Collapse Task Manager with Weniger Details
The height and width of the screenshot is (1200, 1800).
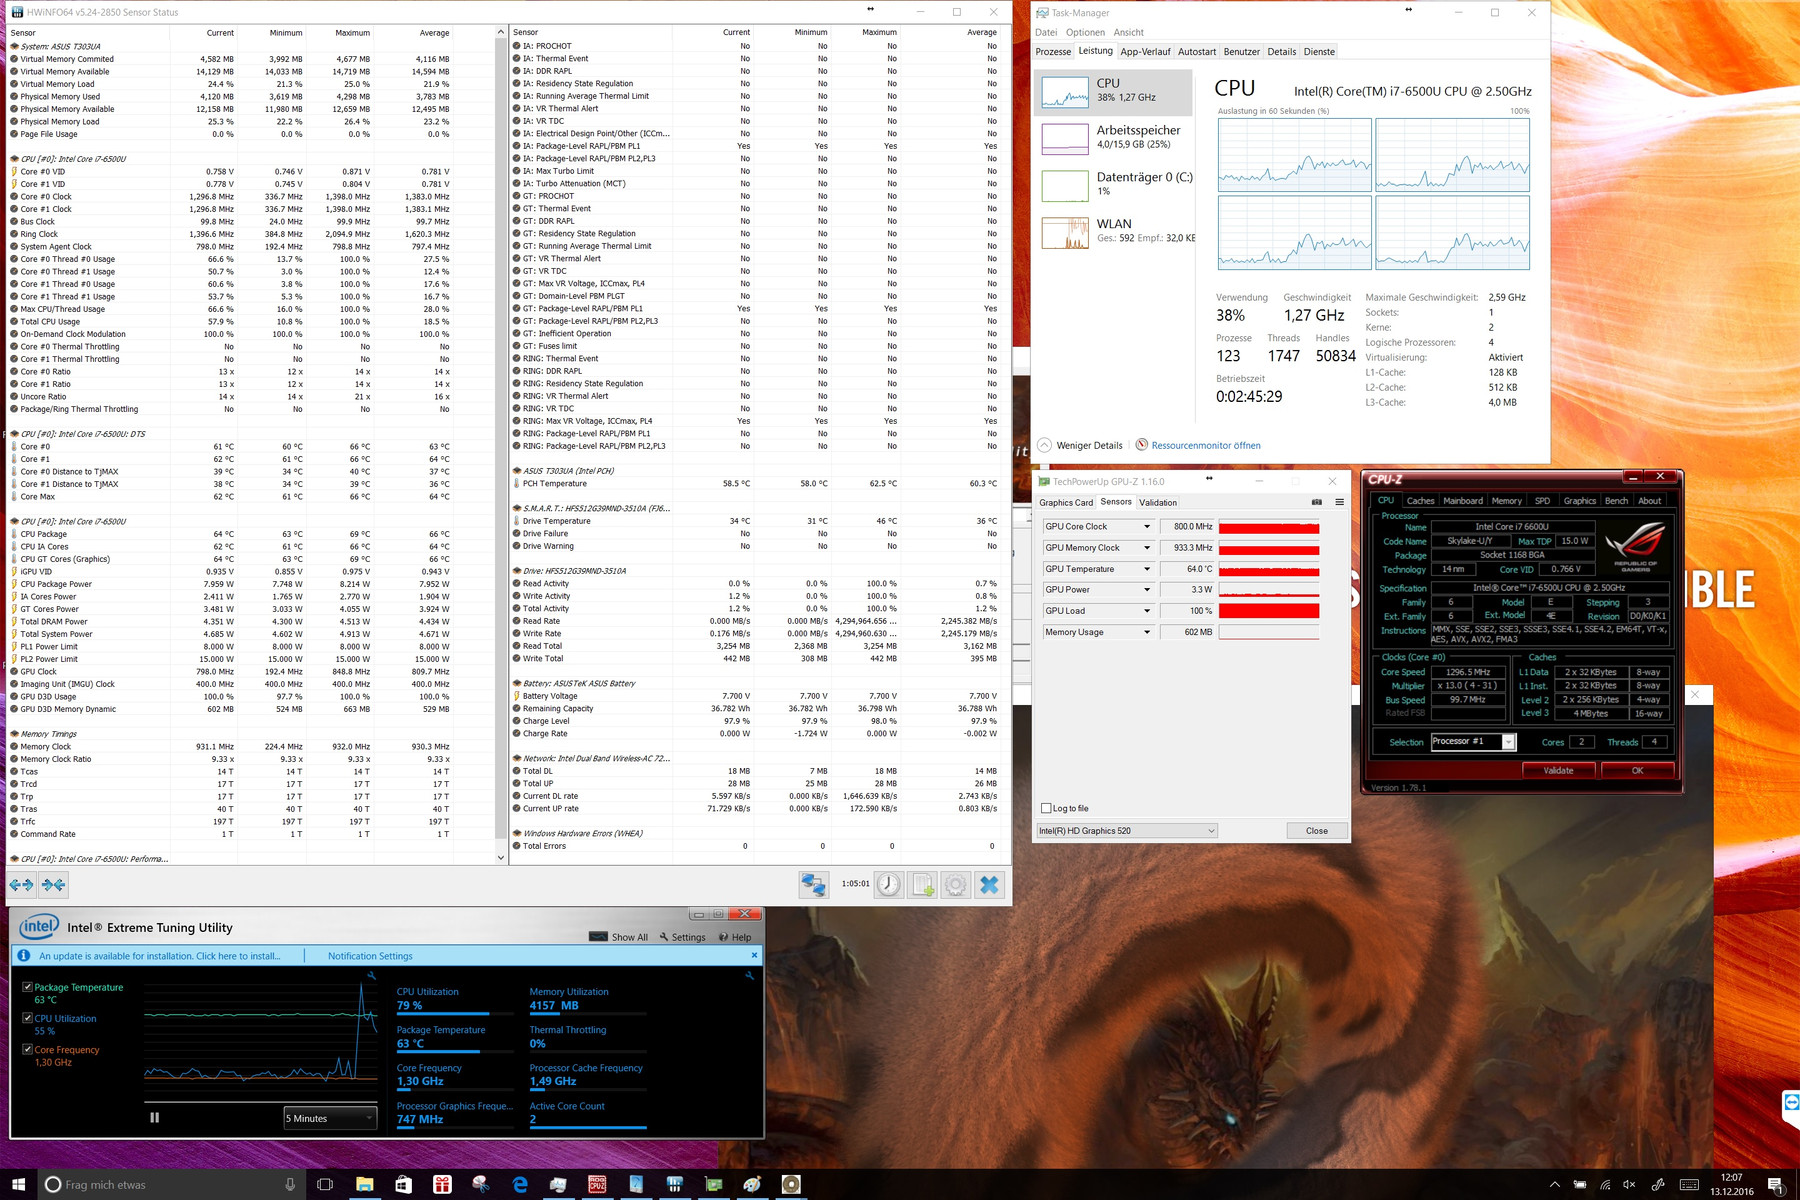point(1080,445)
